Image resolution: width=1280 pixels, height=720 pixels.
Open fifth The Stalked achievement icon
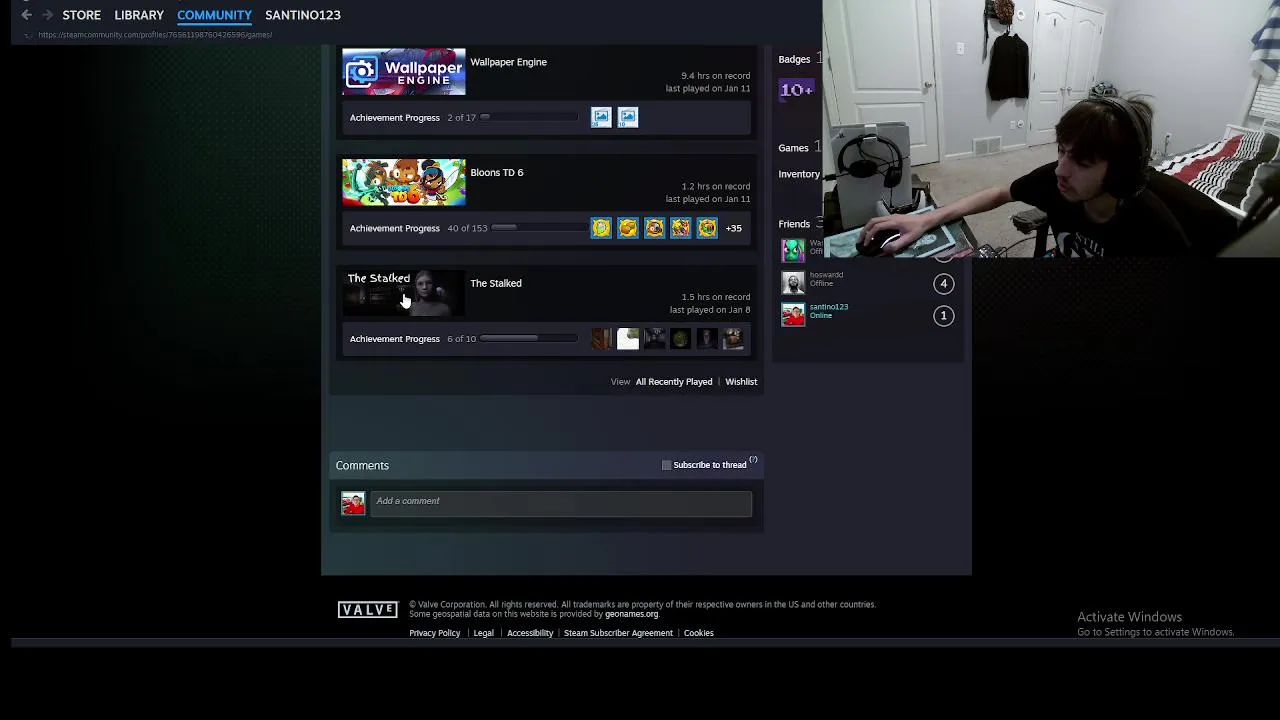coord(707,339)
